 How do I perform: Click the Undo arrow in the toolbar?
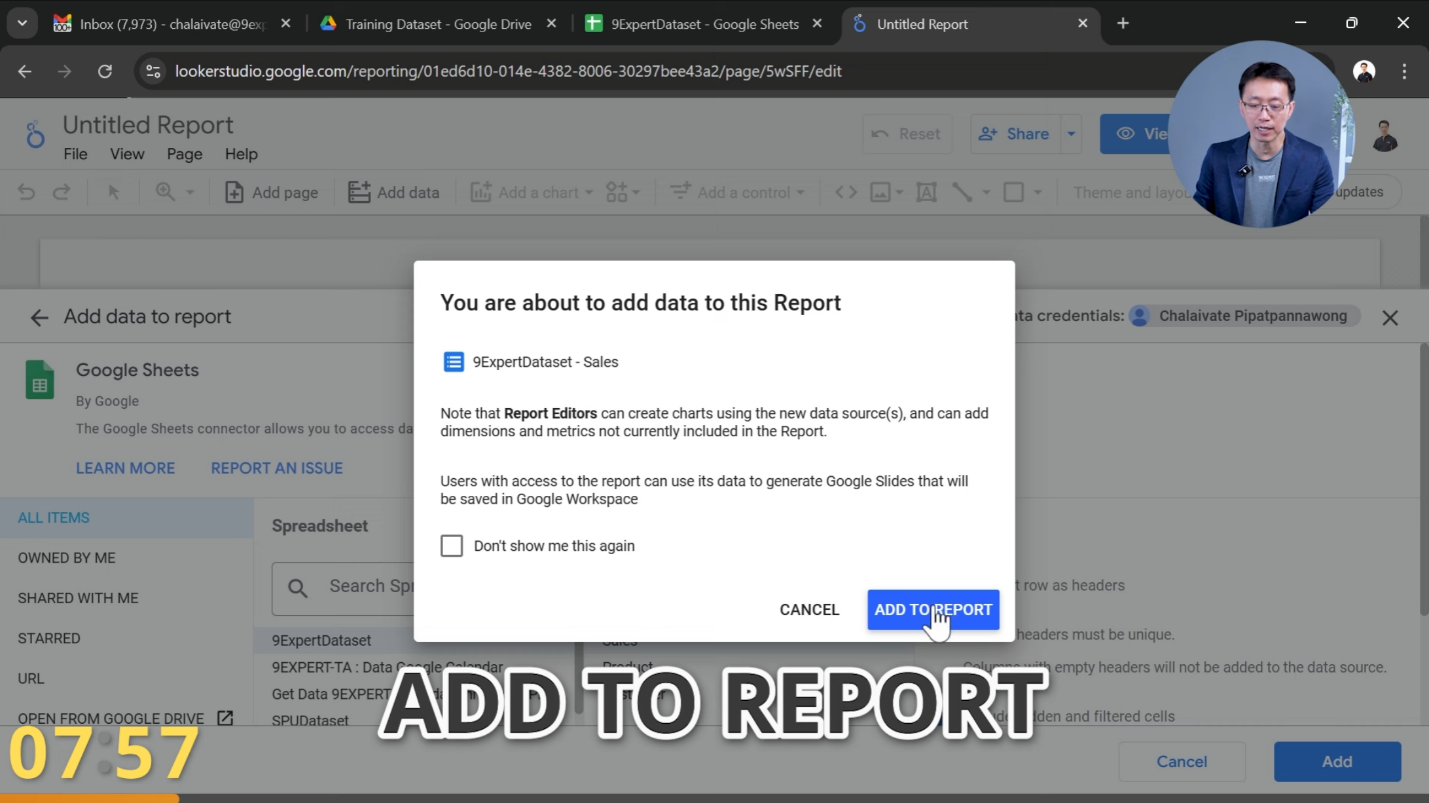(26, 191)
